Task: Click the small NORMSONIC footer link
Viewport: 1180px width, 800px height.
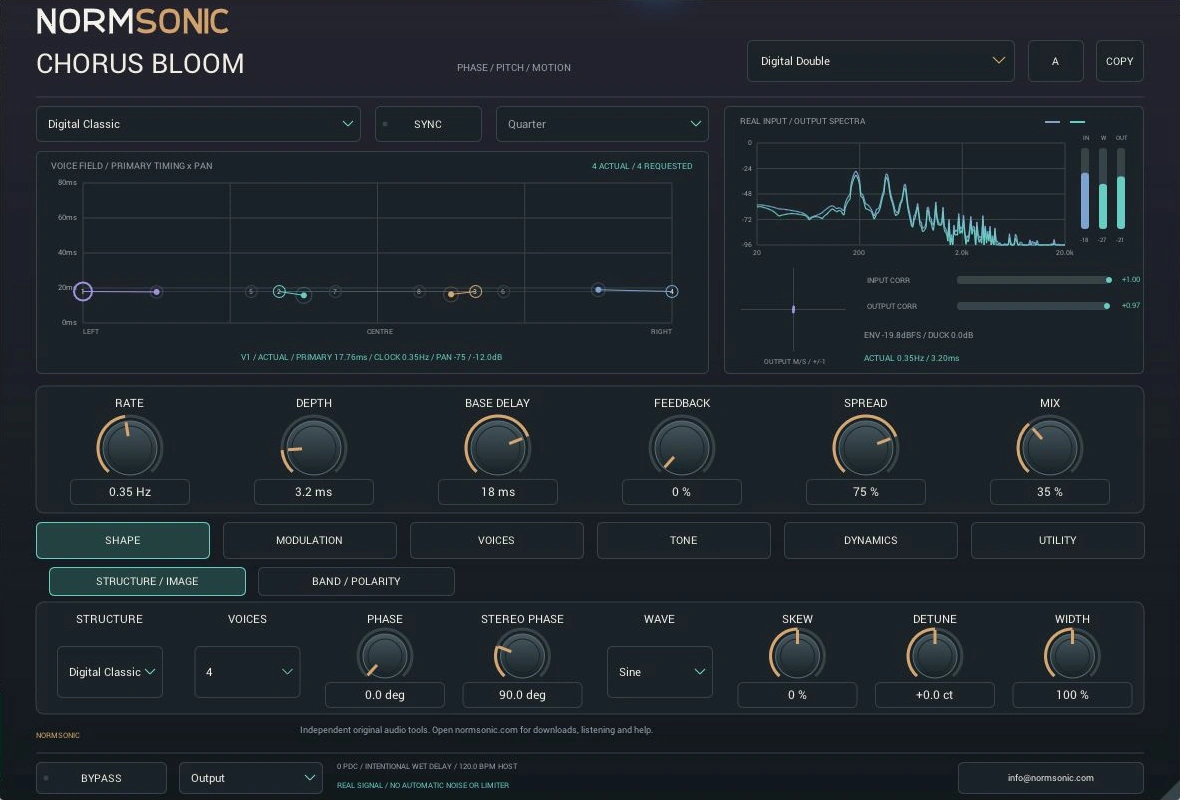Action: [x=58, y=735]
